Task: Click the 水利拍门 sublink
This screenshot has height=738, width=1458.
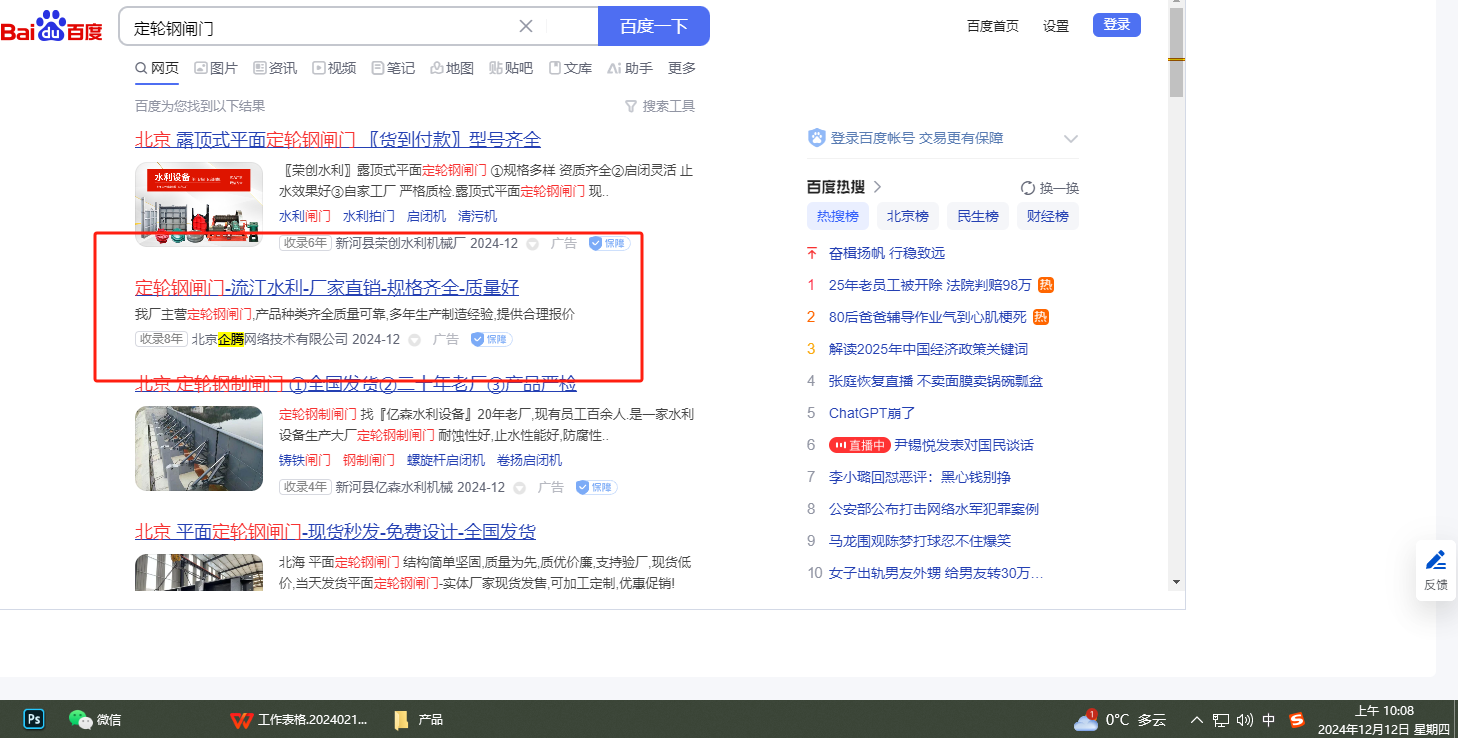Action: pos(369,216)
